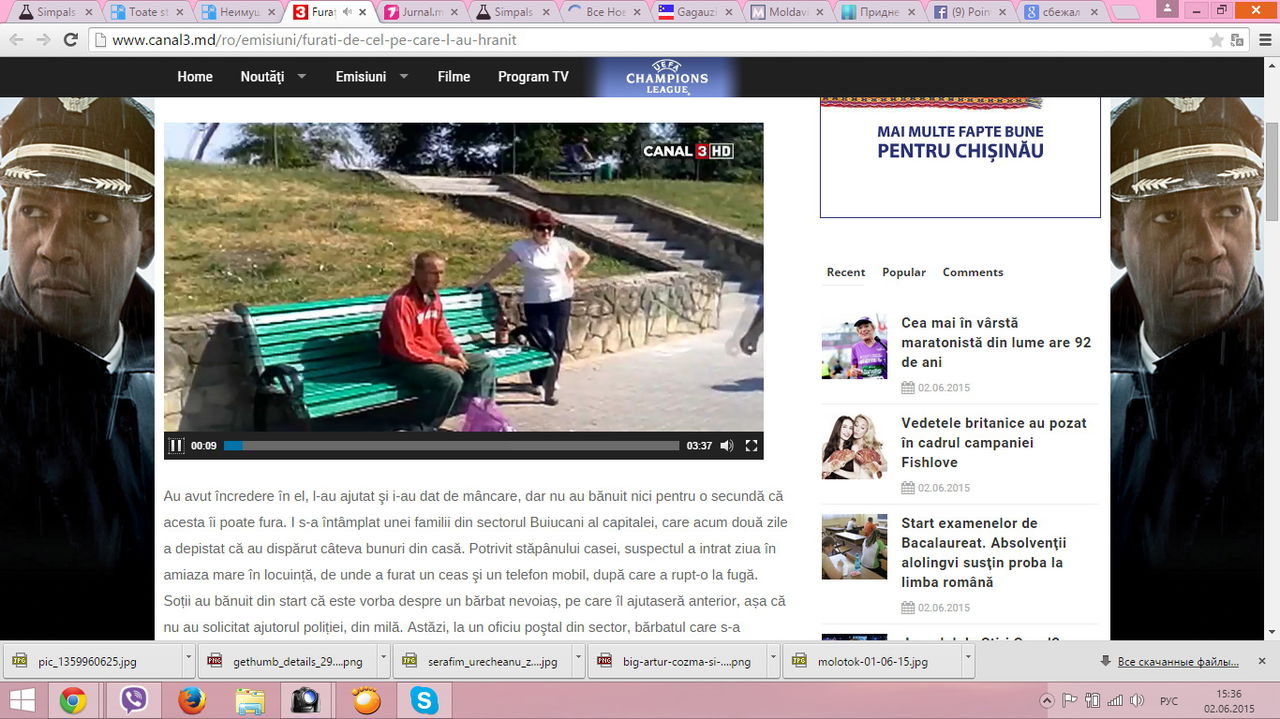Open the Bacalaureat article thumbnail
Screen dimensions: 1280x719
(x=854, y=547)
